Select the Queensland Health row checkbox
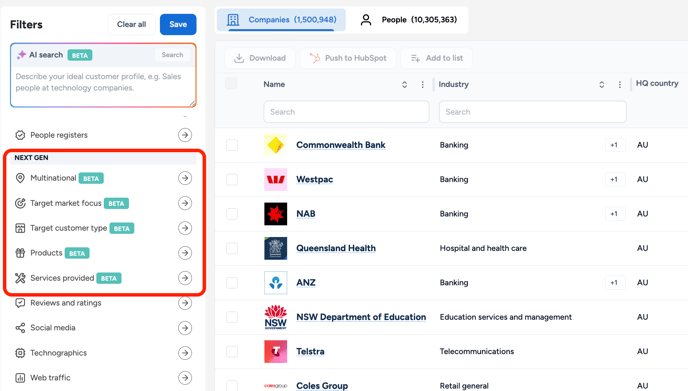This screenshot has height=391, width=688. tap(232, 248)
